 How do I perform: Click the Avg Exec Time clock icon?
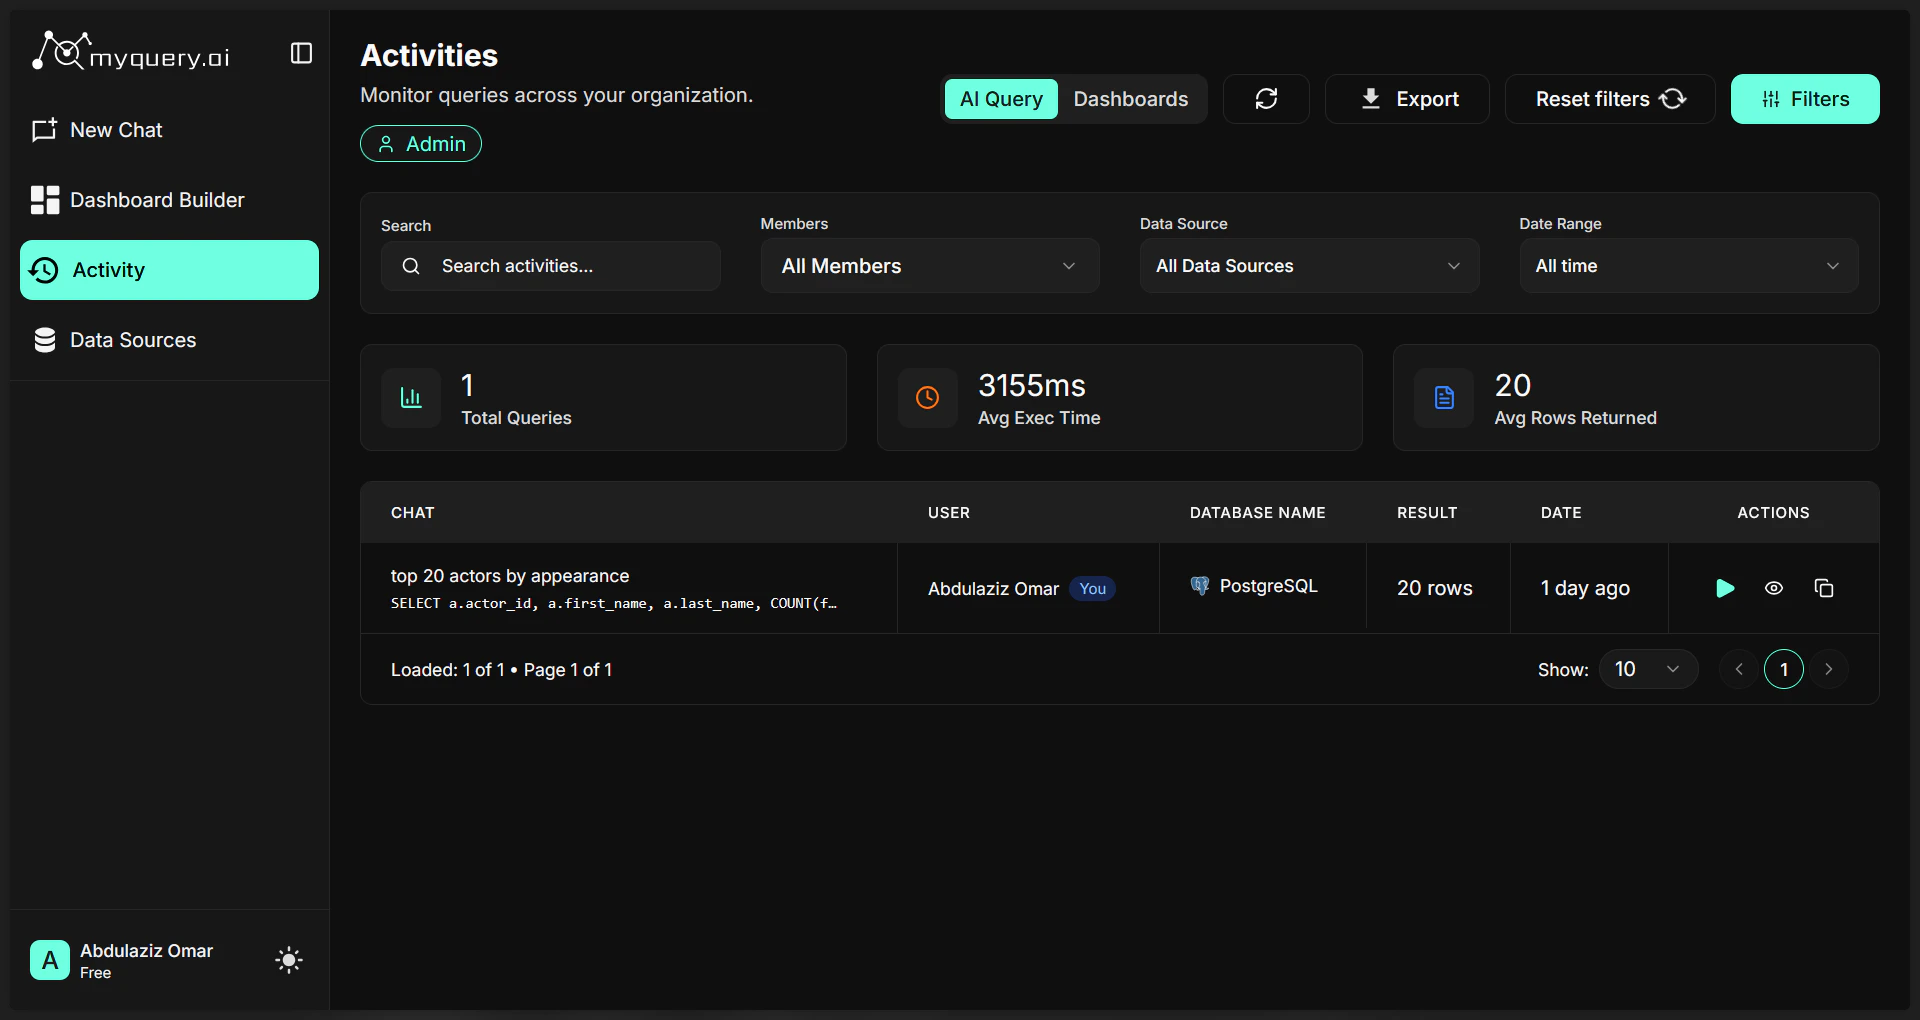(x=928, y=398)
